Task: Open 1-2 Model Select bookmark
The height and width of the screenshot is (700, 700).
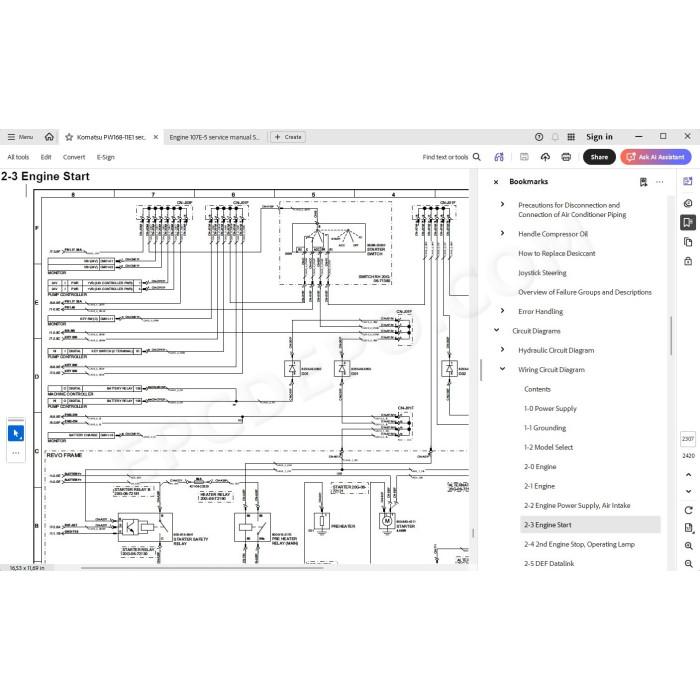Action: click(x=548, y=447)
